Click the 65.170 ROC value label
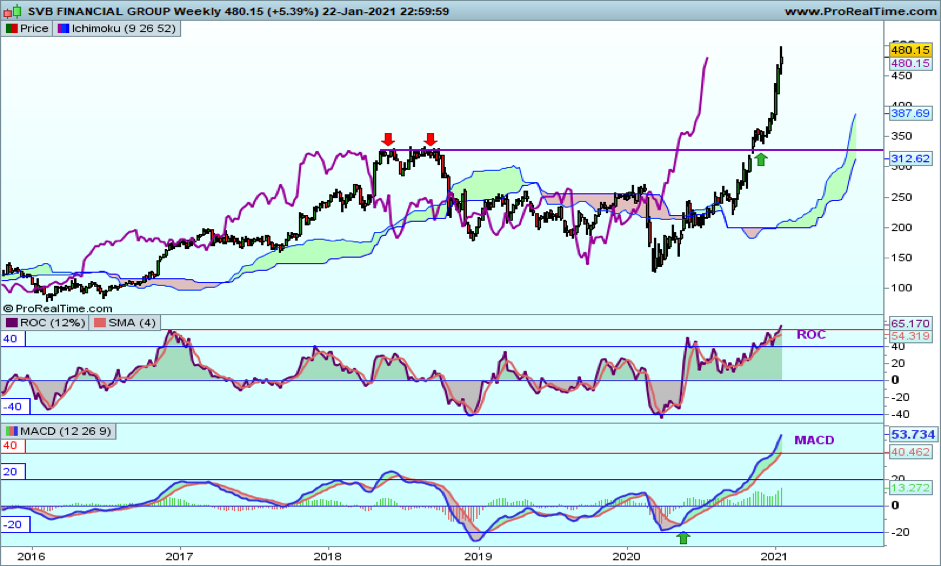 (910, 324)
